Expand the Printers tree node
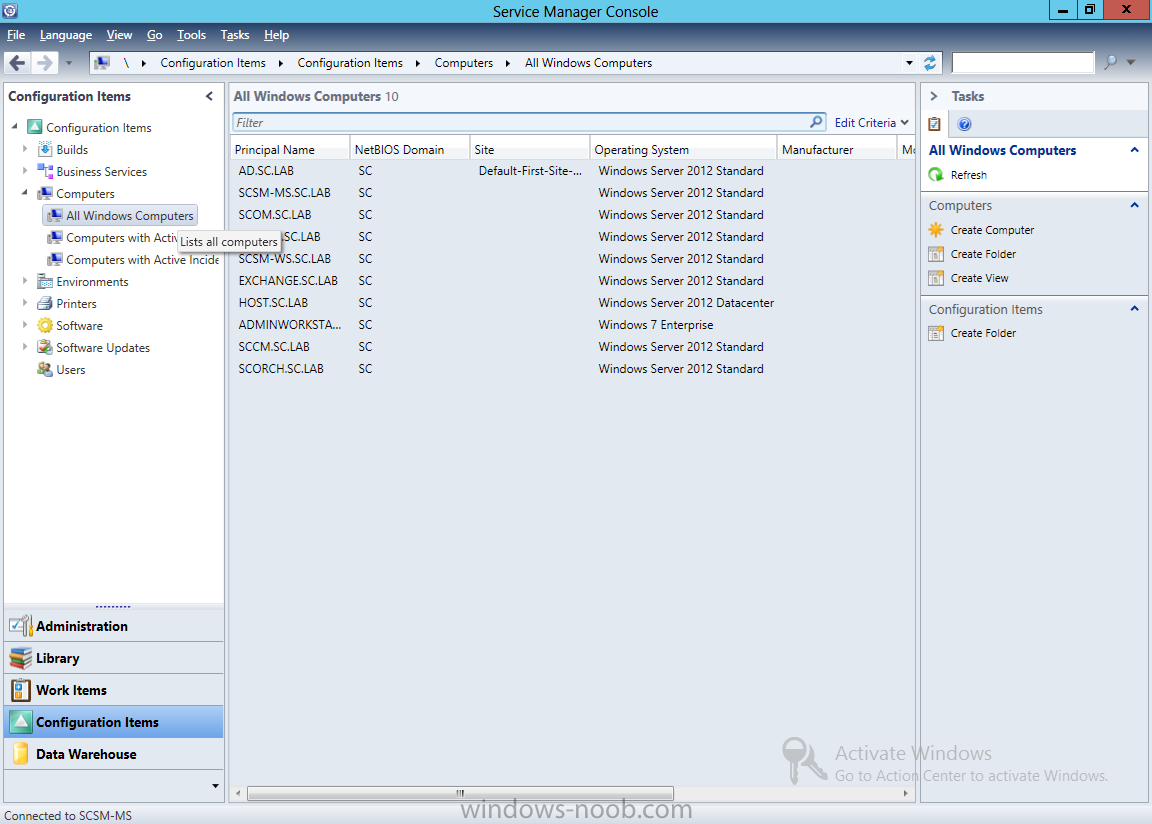1152x824 pixels. pos(25,303)
